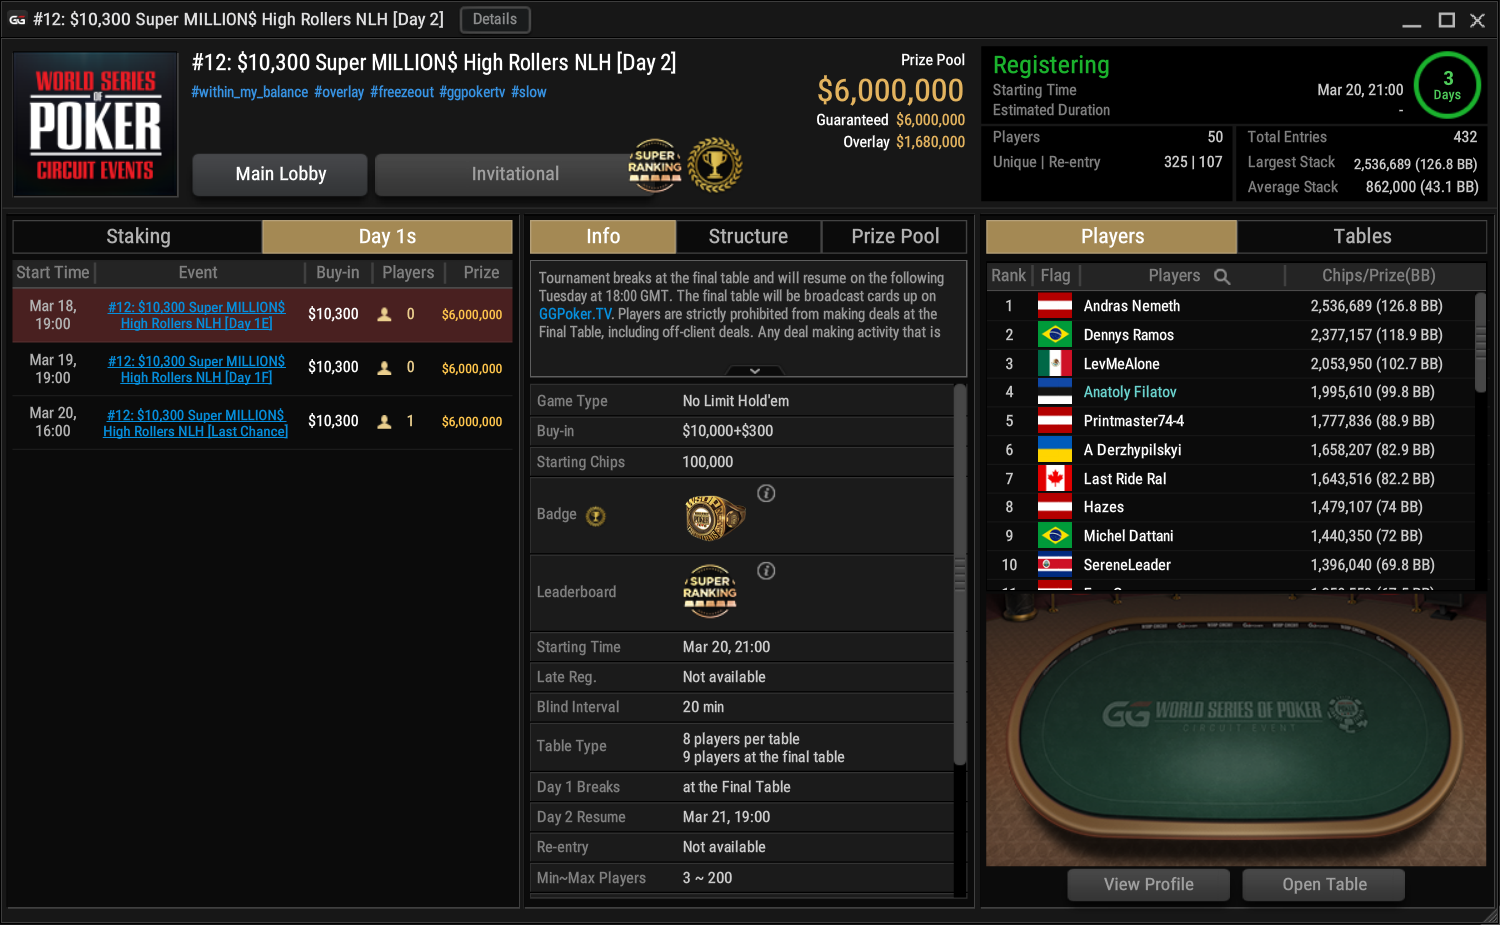This screenshot has width=1500, height=925.
Task: Click the players list vertical scrollbar
Action: 1480,345
